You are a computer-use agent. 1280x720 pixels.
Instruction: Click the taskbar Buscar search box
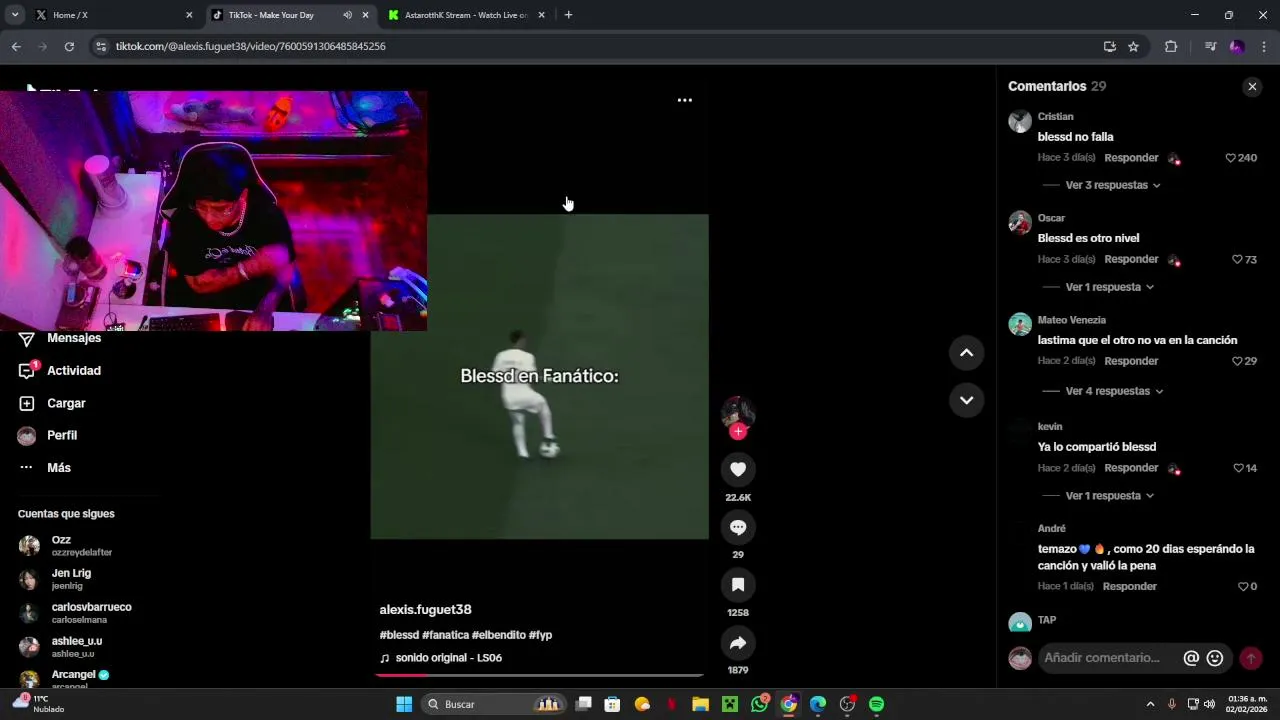pos(494,704)
